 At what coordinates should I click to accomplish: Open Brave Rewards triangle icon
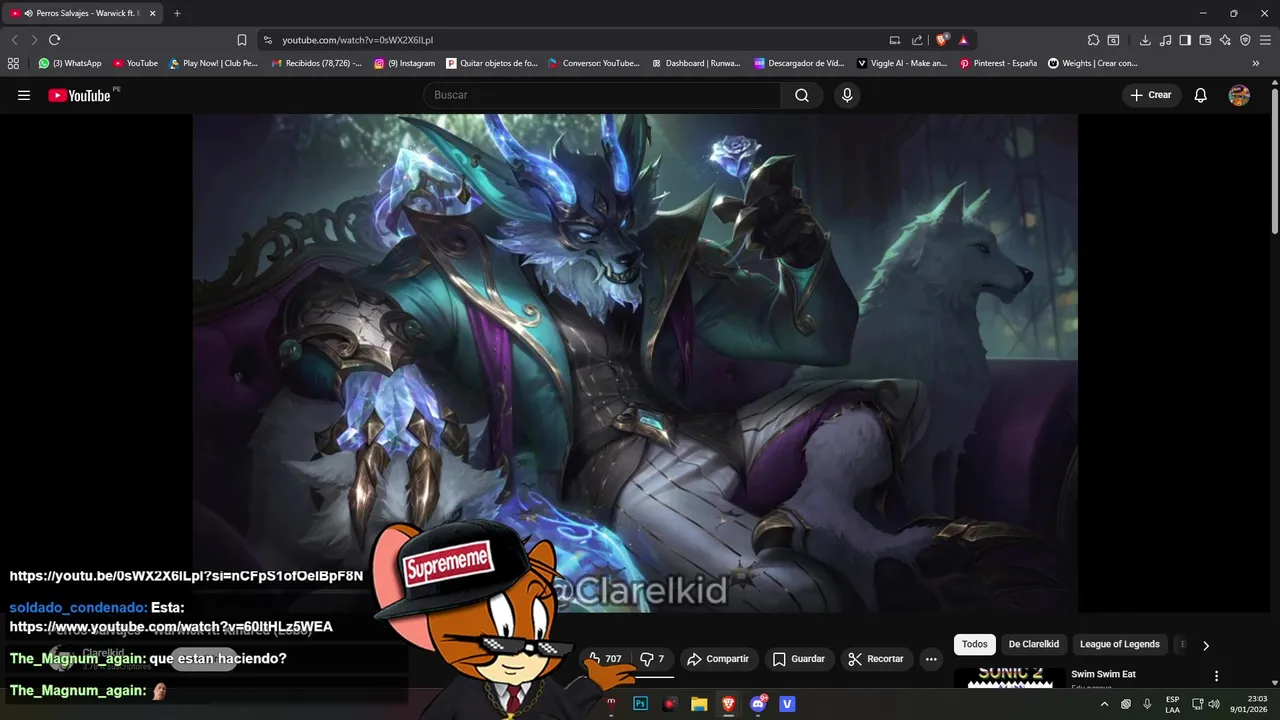[963, 40]
